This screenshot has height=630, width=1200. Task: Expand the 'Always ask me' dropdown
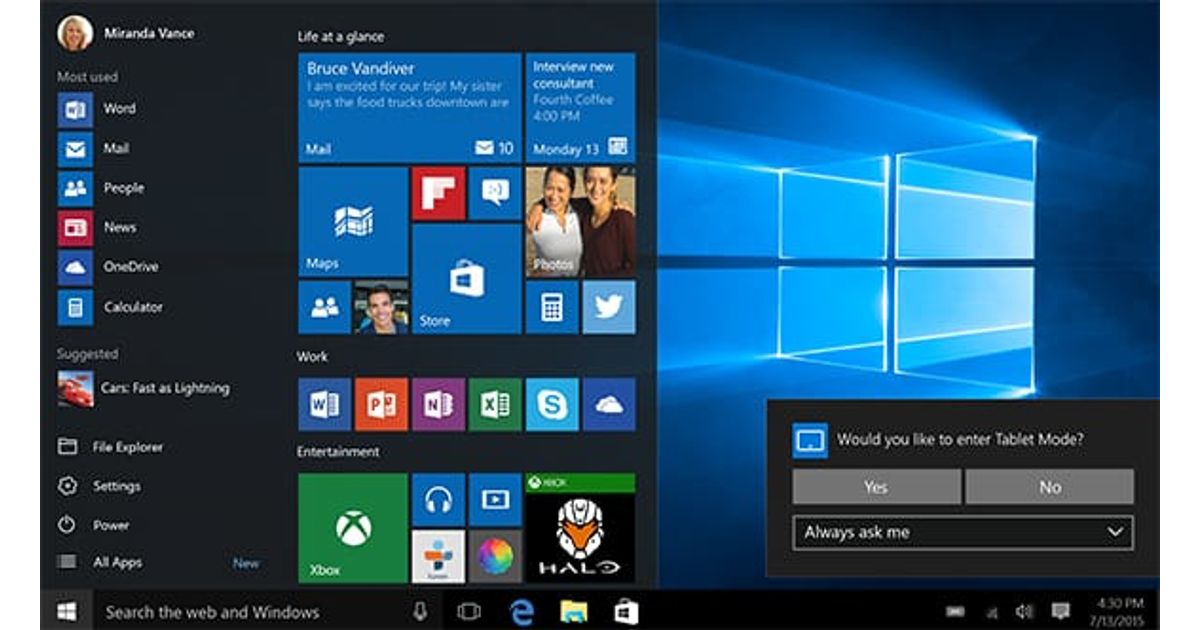point(962,532)
